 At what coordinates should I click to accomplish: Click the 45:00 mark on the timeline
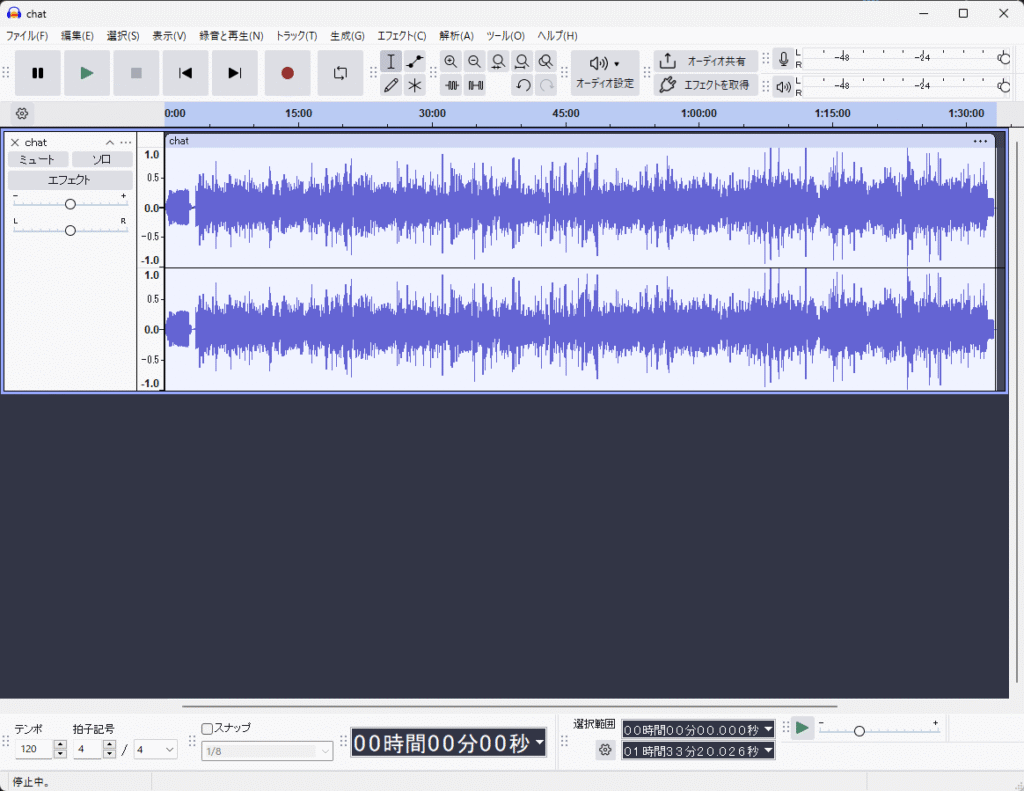[566, 114]
